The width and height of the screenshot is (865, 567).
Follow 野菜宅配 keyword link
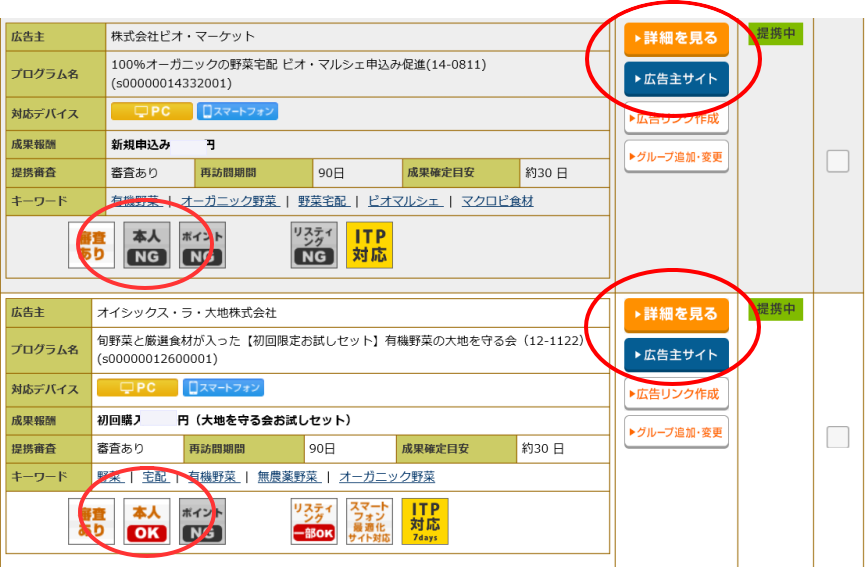(x=323, y=201)
